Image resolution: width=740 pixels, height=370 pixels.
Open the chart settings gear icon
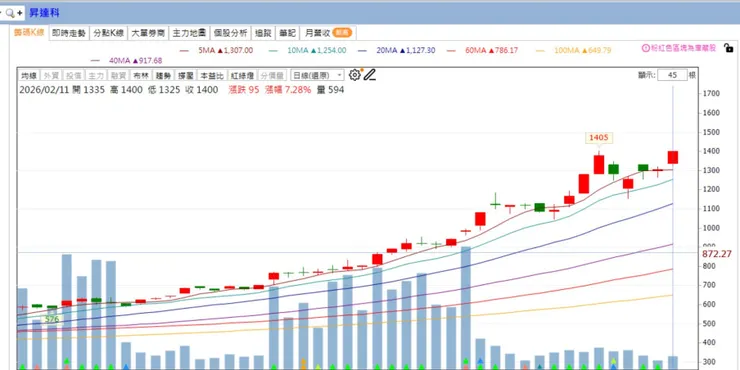[x=354, y=75]
